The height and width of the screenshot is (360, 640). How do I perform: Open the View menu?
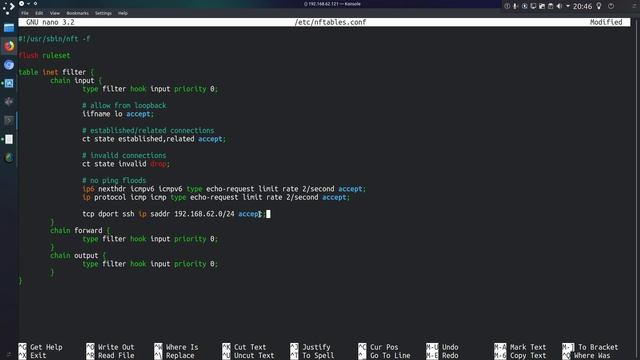tap(55, 13)
